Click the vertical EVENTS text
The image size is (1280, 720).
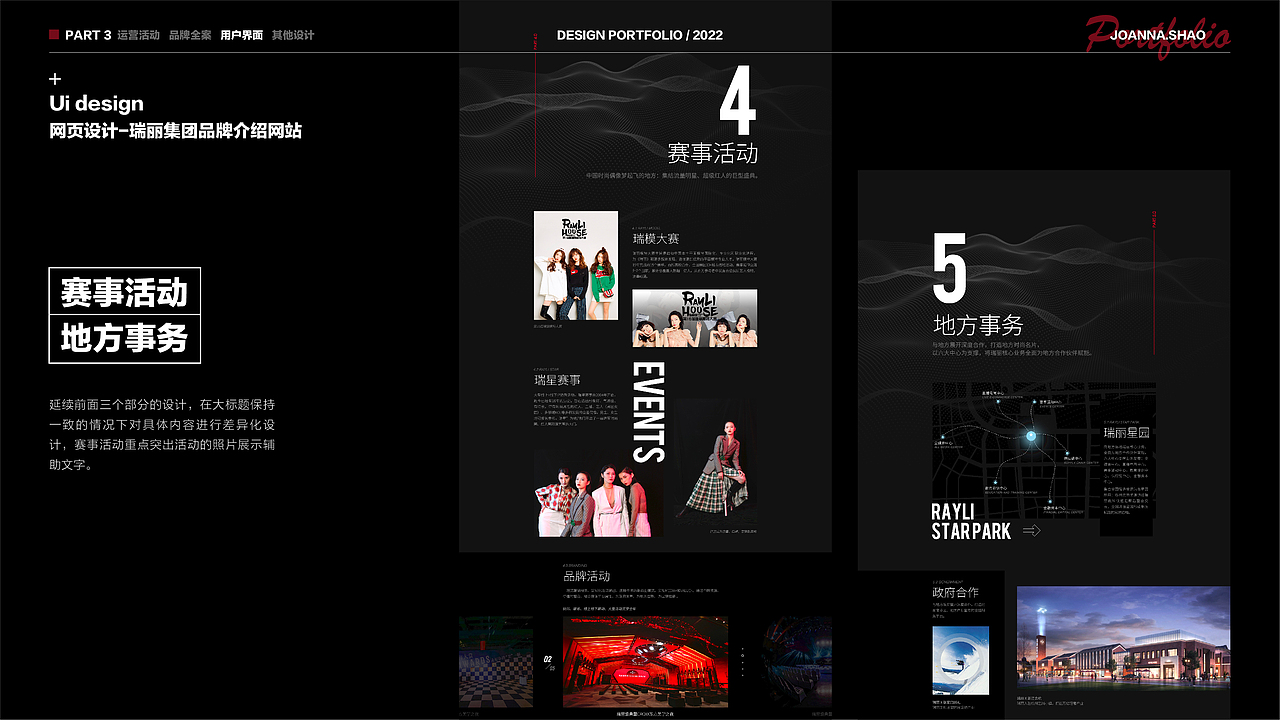[x=649, y=412]
